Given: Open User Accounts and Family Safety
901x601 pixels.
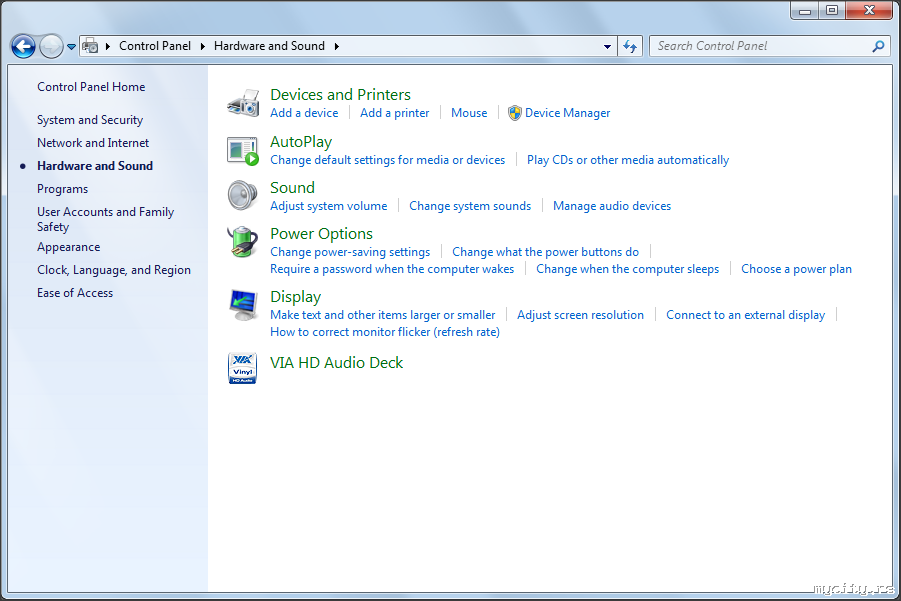Looking at the screenshot, I should [105, 219].
